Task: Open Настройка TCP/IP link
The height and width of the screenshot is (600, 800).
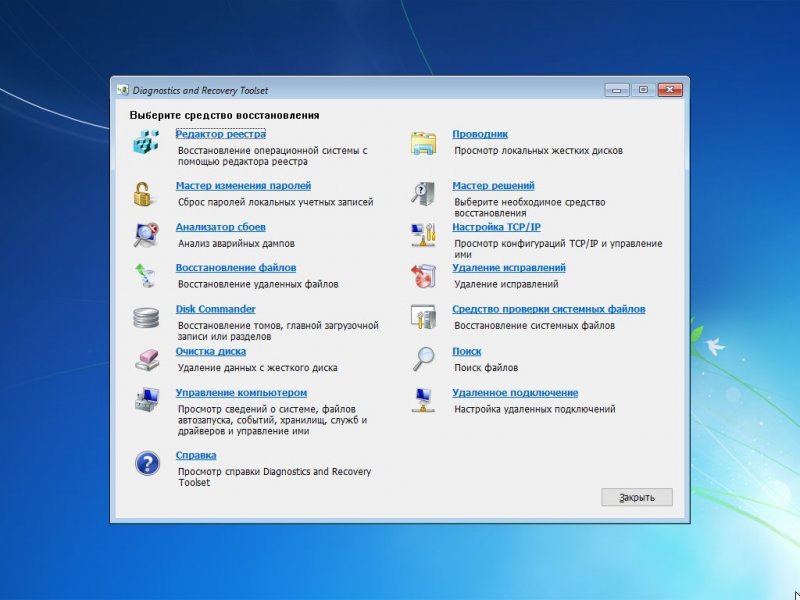Action: (496, 227)
